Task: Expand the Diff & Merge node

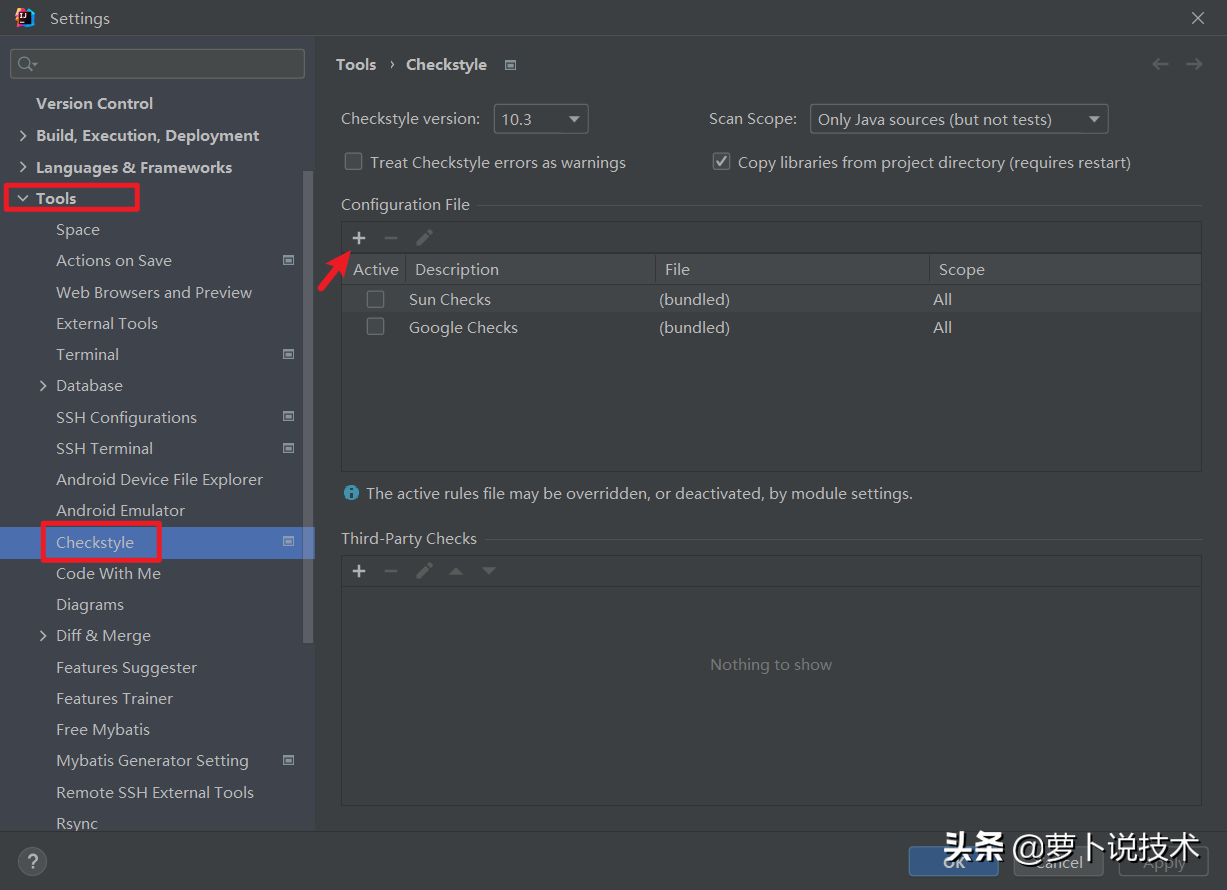Action: click(43, 635)
